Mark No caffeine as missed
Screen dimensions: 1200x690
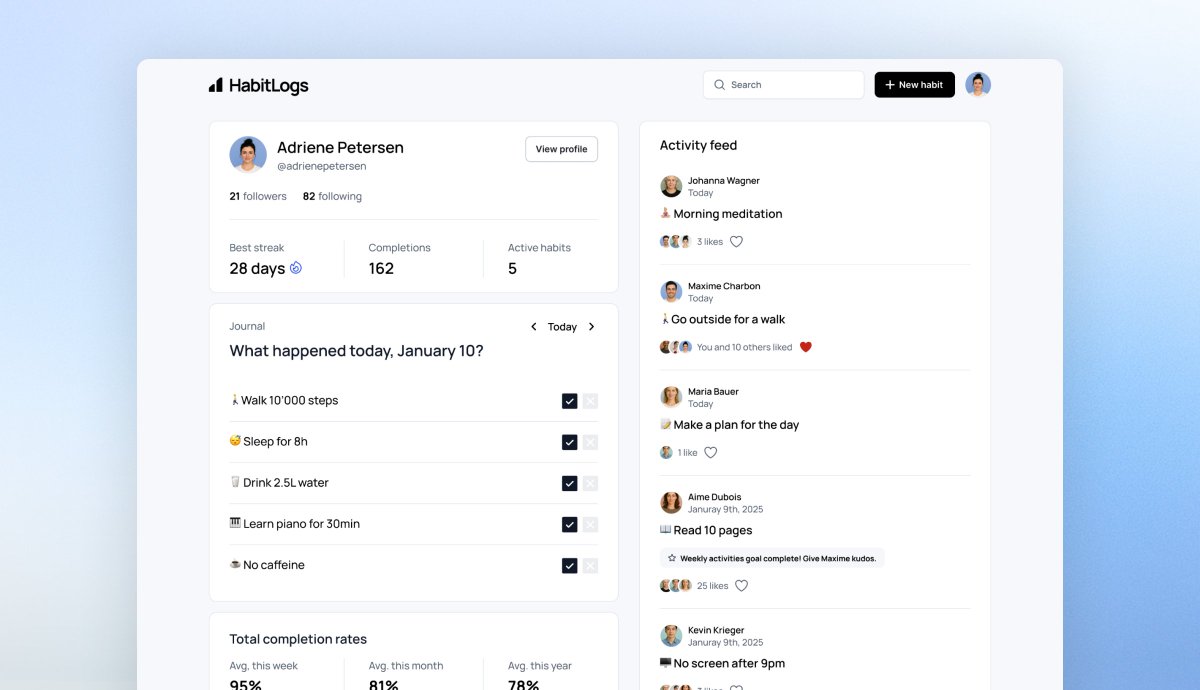(x=590, y=565)
